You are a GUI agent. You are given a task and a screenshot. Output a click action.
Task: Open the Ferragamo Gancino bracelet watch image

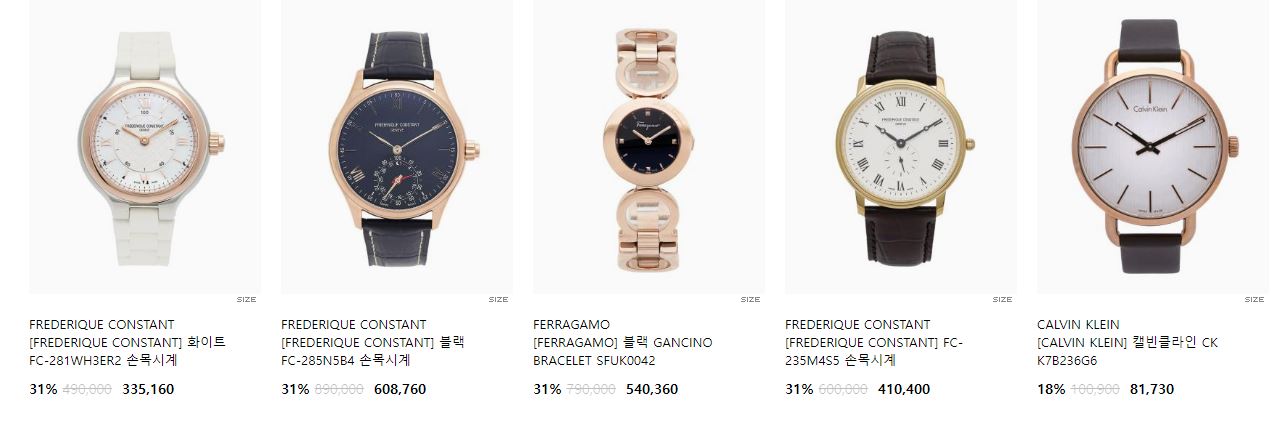649,146
